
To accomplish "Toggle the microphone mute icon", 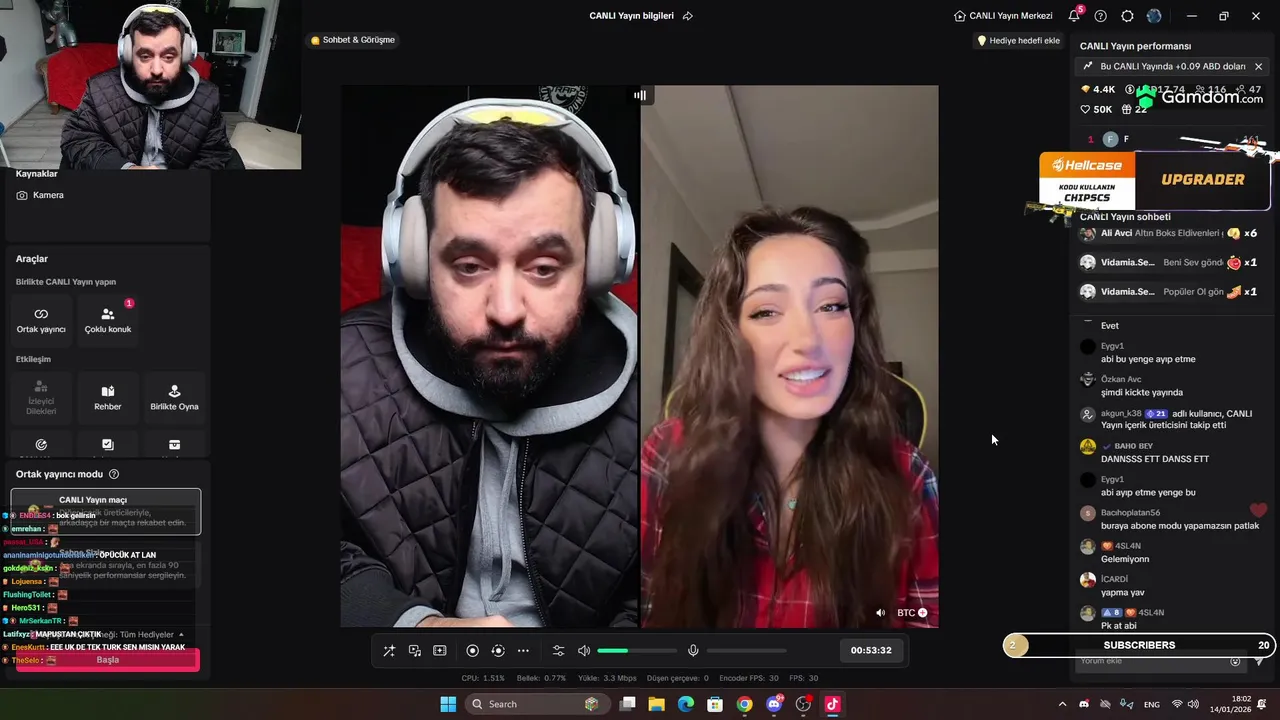I will coord(693,650).
